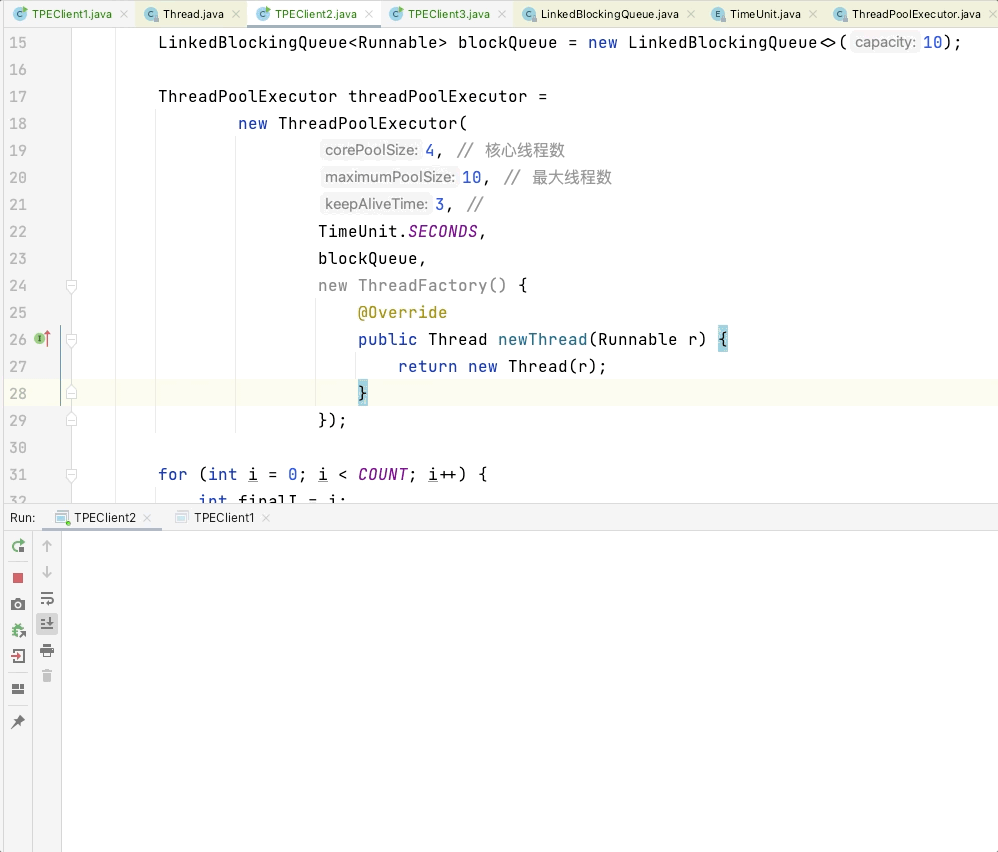This screenshot has height=852, width=998.
Task: Click the TimeUnit.SECONDS constant
Action: click(398, 232)
